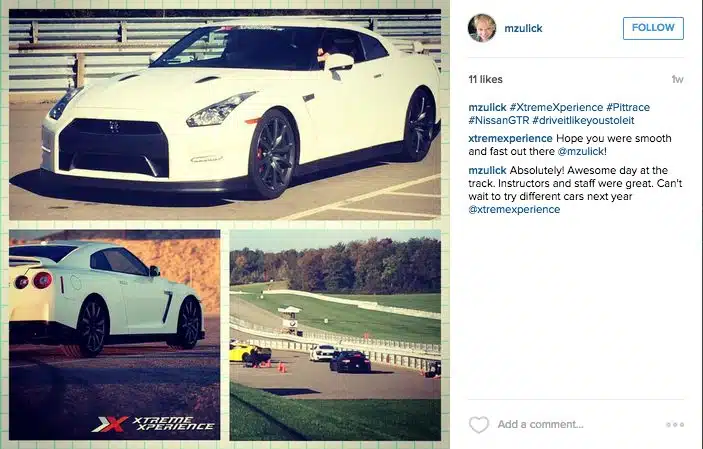Open the #Pittrace hashtag
The width and height of the screenshot is (703, 449).
628,107
